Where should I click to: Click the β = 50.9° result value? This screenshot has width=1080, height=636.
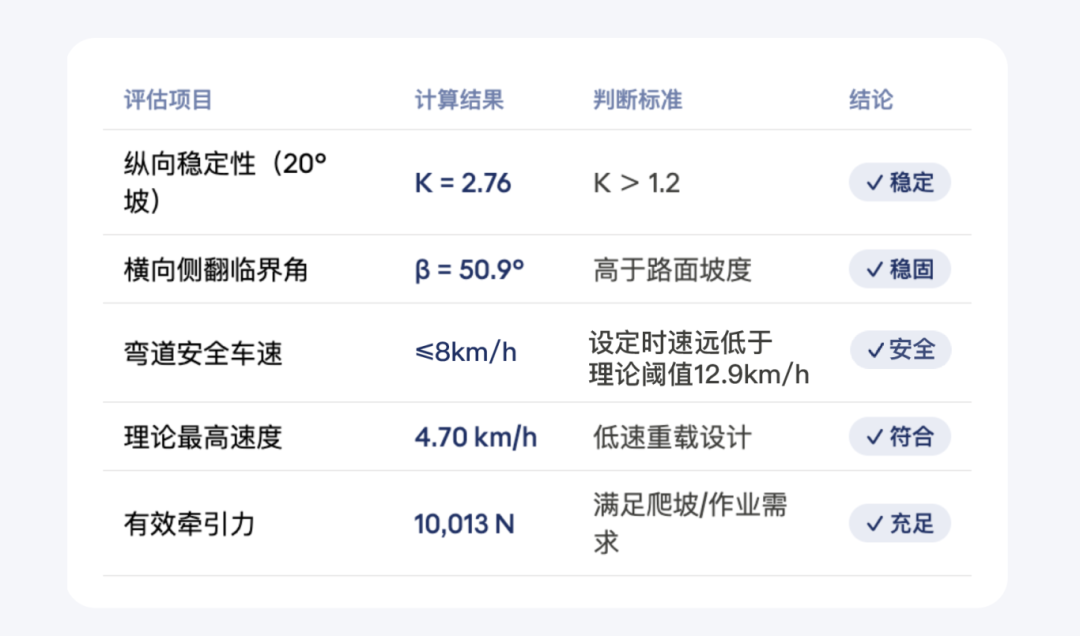point(469,270)
